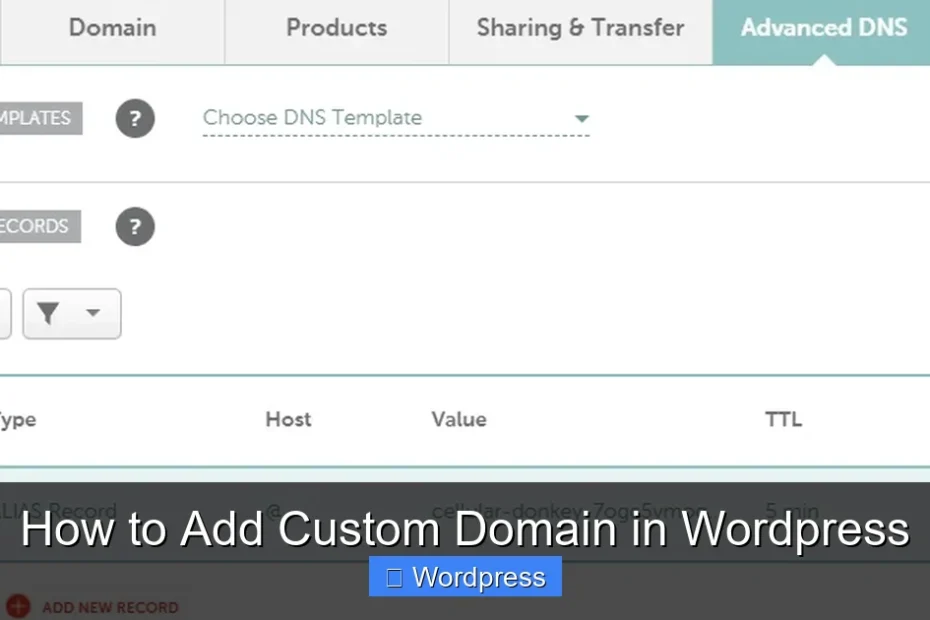Click the red plus Add New Record icon
Image resolution: width=930 pixels, height=620 pixels.
18,606
